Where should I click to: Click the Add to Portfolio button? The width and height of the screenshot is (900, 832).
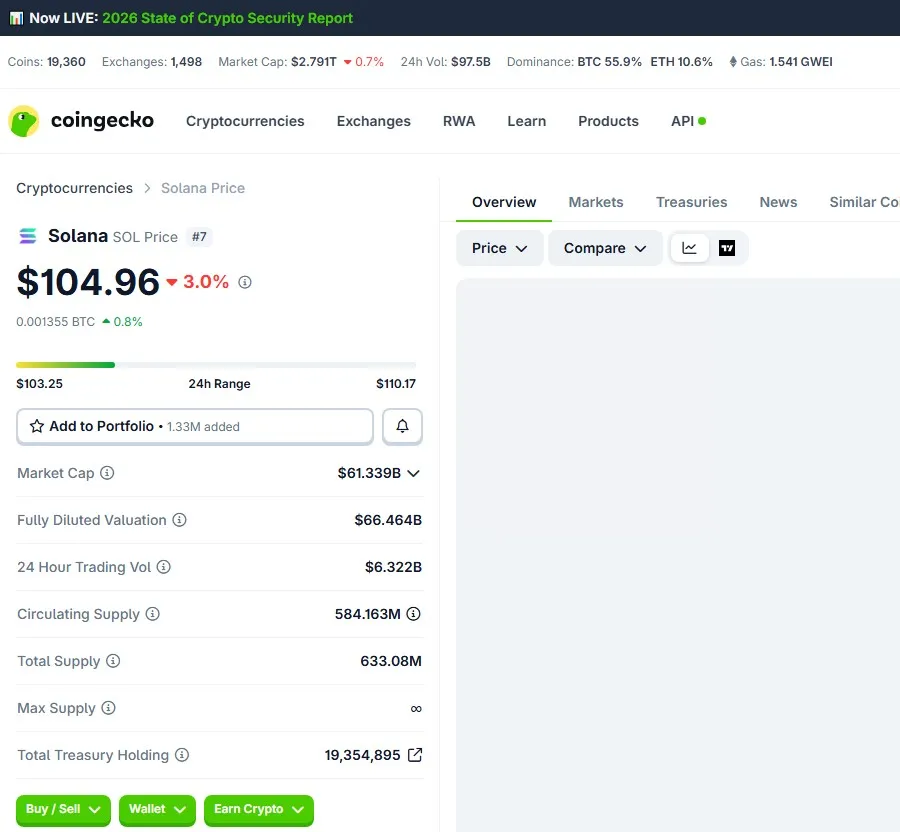tap(195, 426)
